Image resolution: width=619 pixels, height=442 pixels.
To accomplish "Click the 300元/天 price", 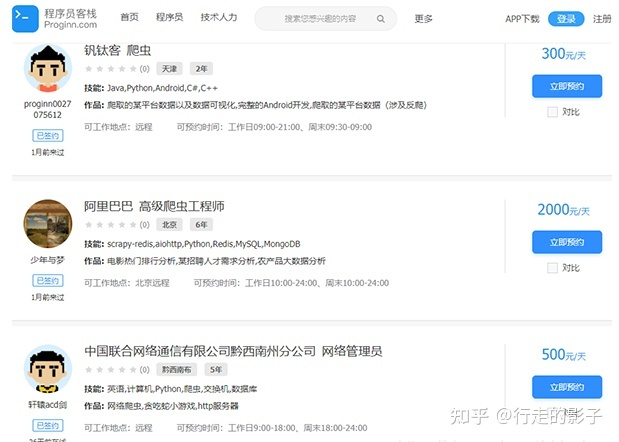I will 563,54.
